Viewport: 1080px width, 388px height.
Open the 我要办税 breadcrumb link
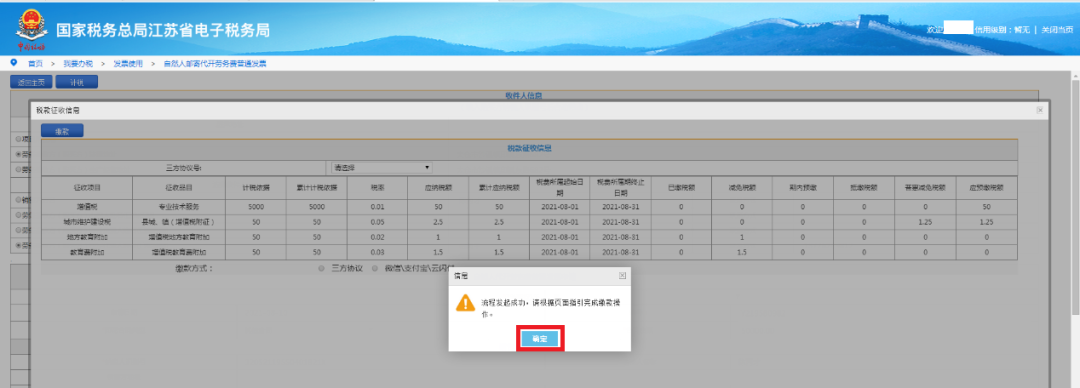(78, 63)
